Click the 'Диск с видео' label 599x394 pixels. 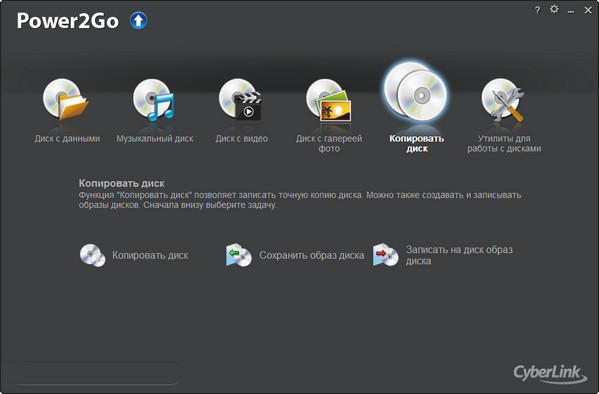pos(241,139)
